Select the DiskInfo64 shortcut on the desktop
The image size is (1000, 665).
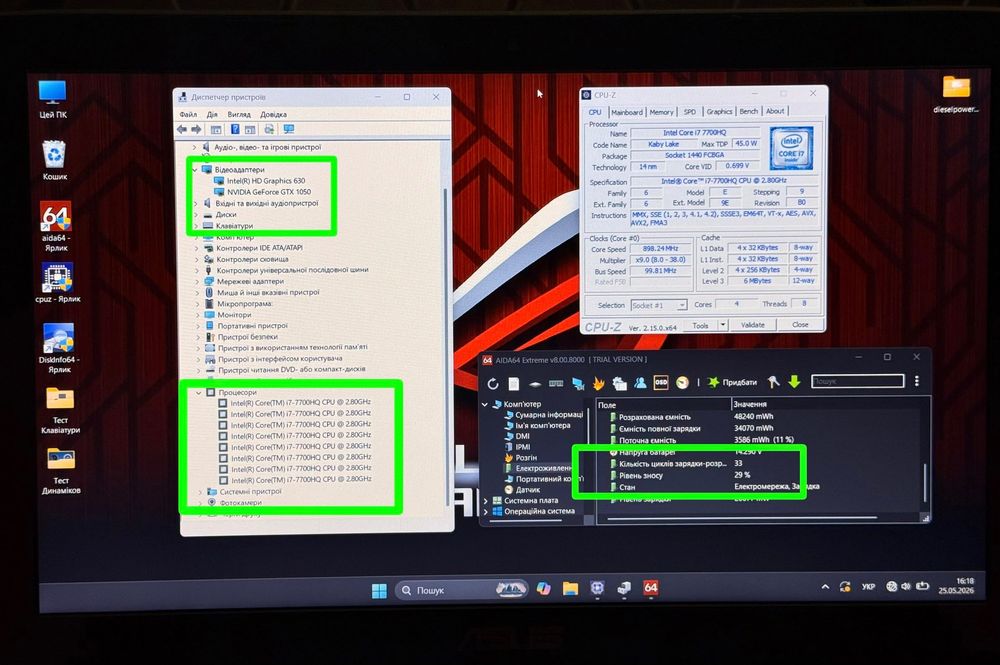59,347
